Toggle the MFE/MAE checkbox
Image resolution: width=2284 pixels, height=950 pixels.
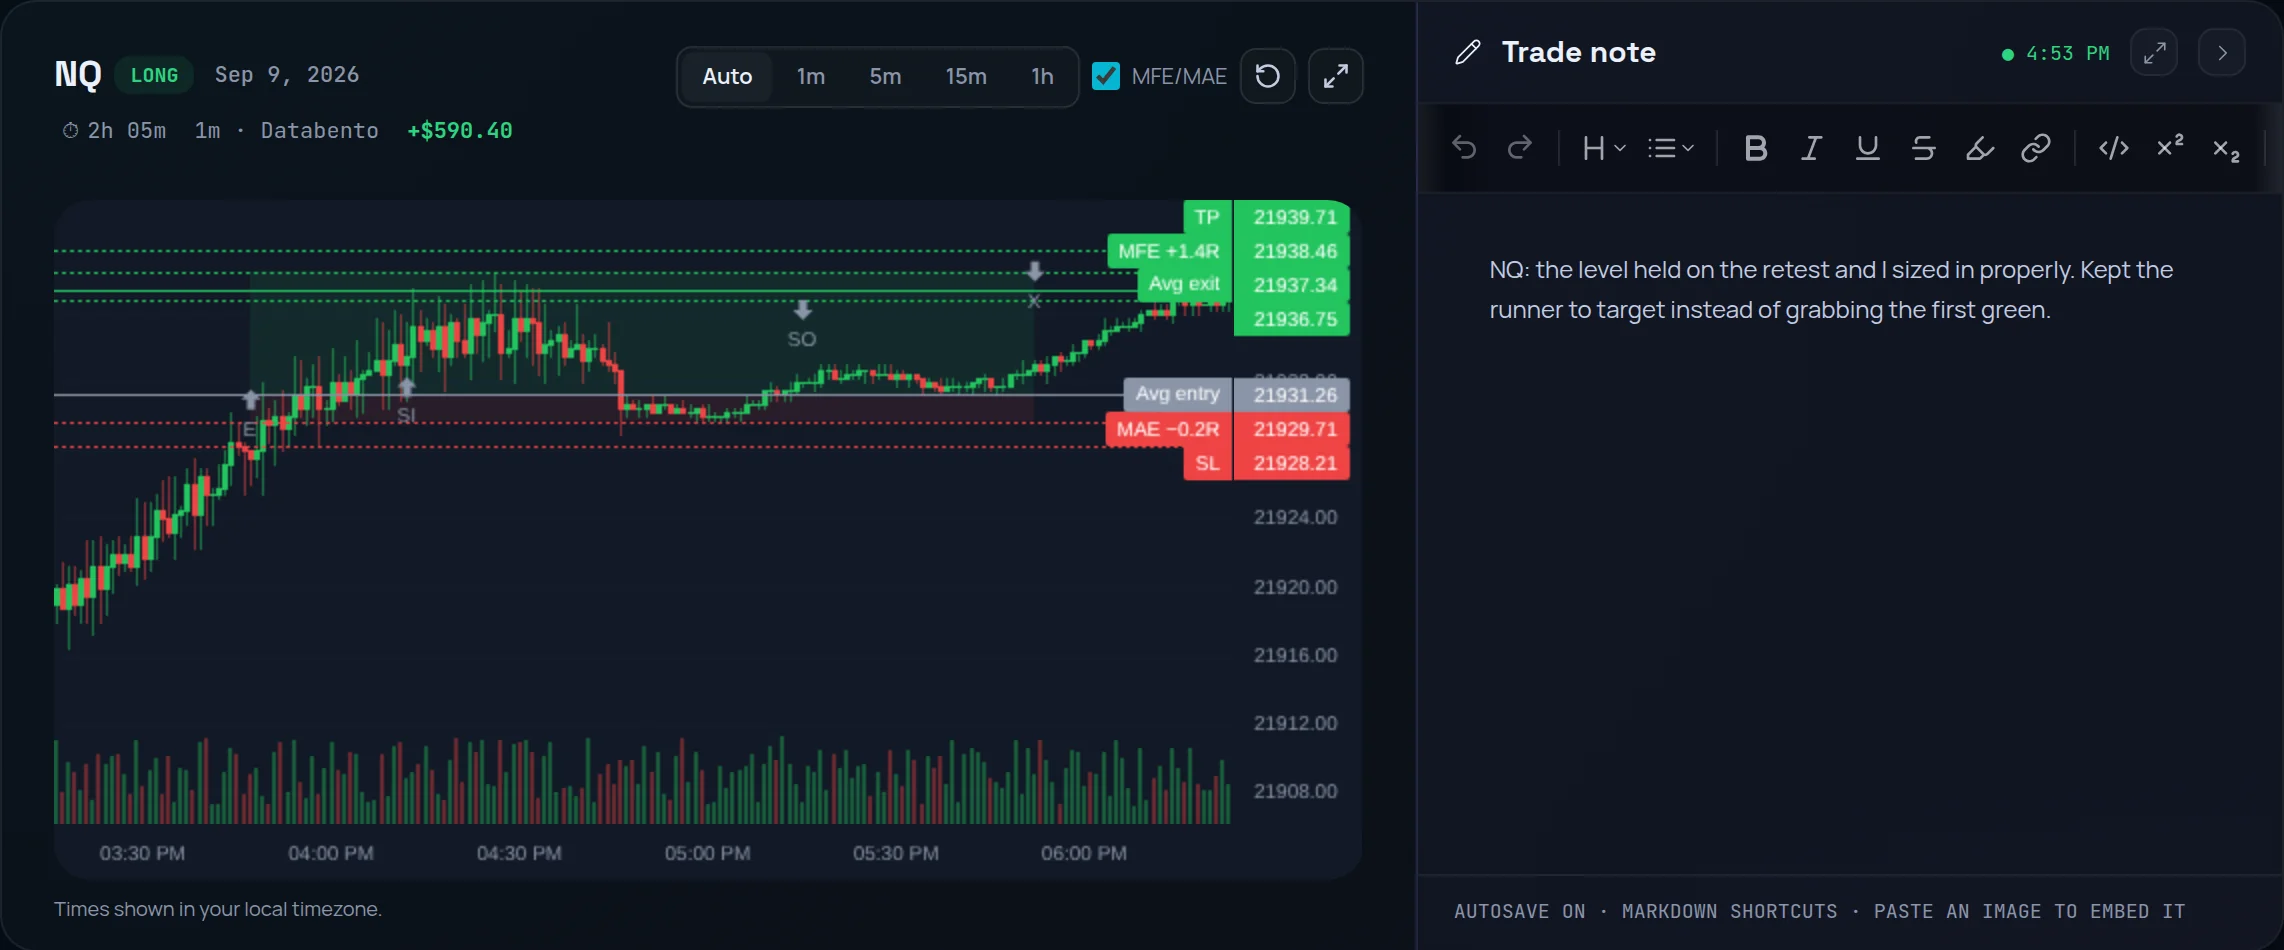[1105, 76]
